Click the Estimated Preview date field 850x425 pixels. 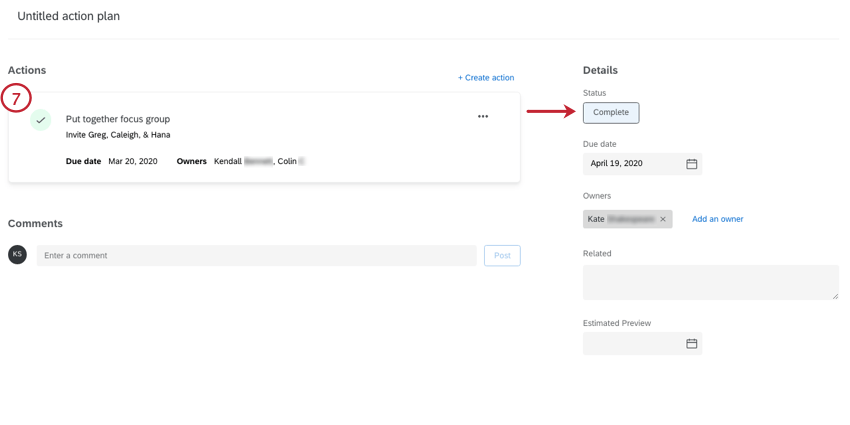[632, 344]
